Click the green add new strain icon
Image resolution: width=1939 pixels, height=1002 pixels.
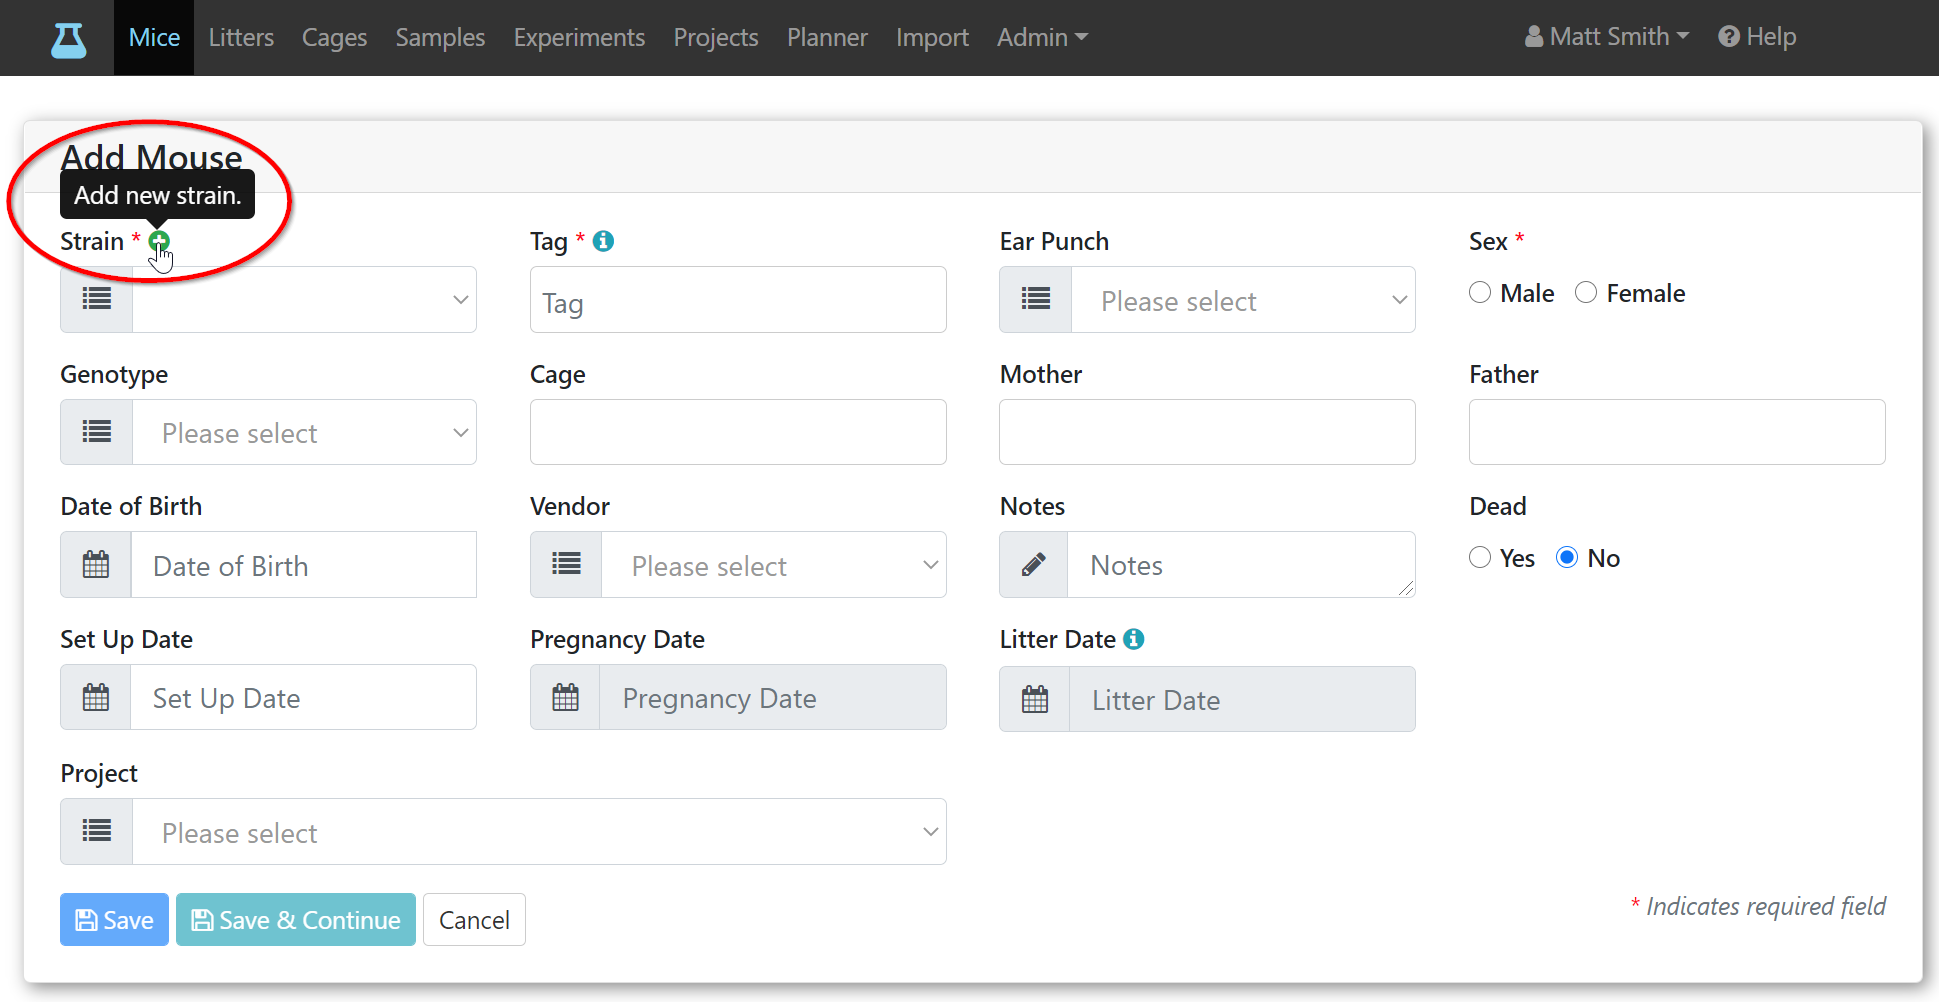click(159, 241)
